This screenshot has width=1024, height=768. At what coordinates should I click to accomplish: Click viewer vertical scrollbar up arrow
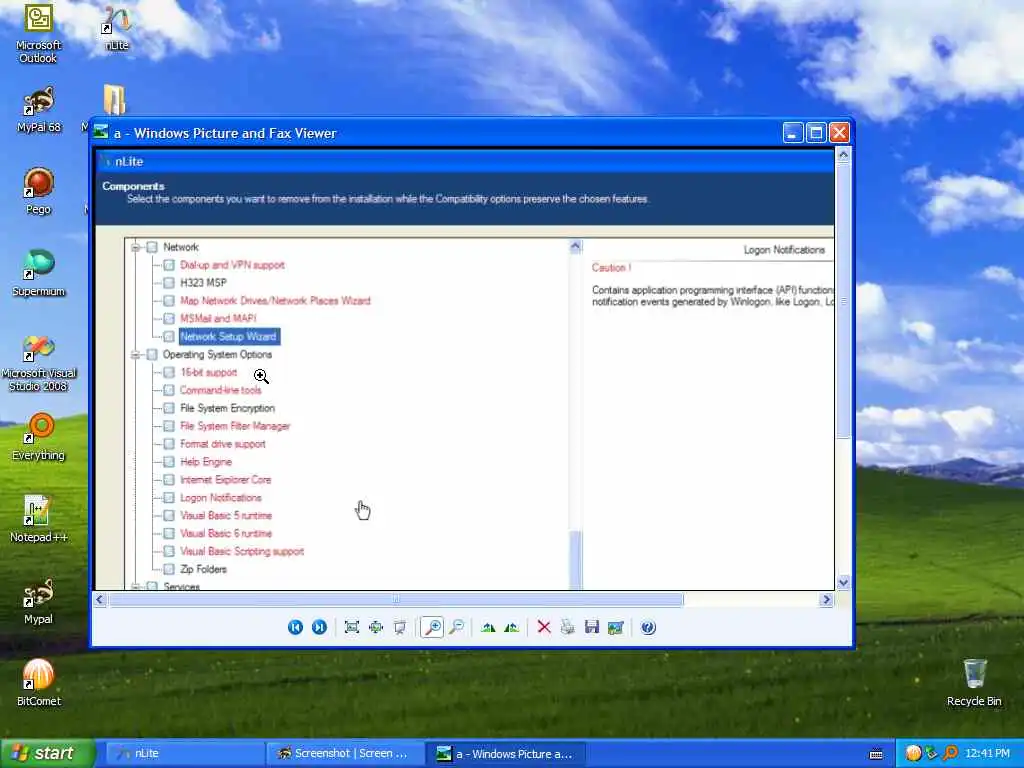(x=843, y=155)
